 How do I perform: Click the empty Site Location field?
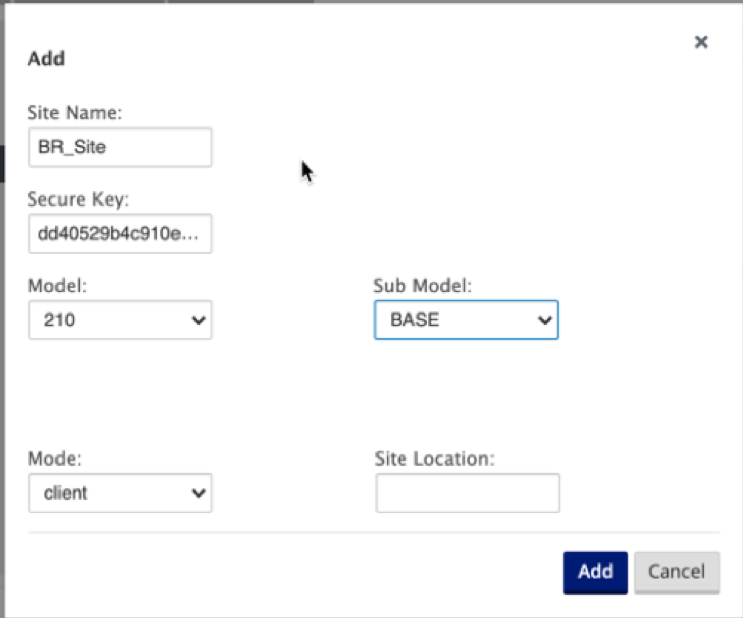(468, 493)
